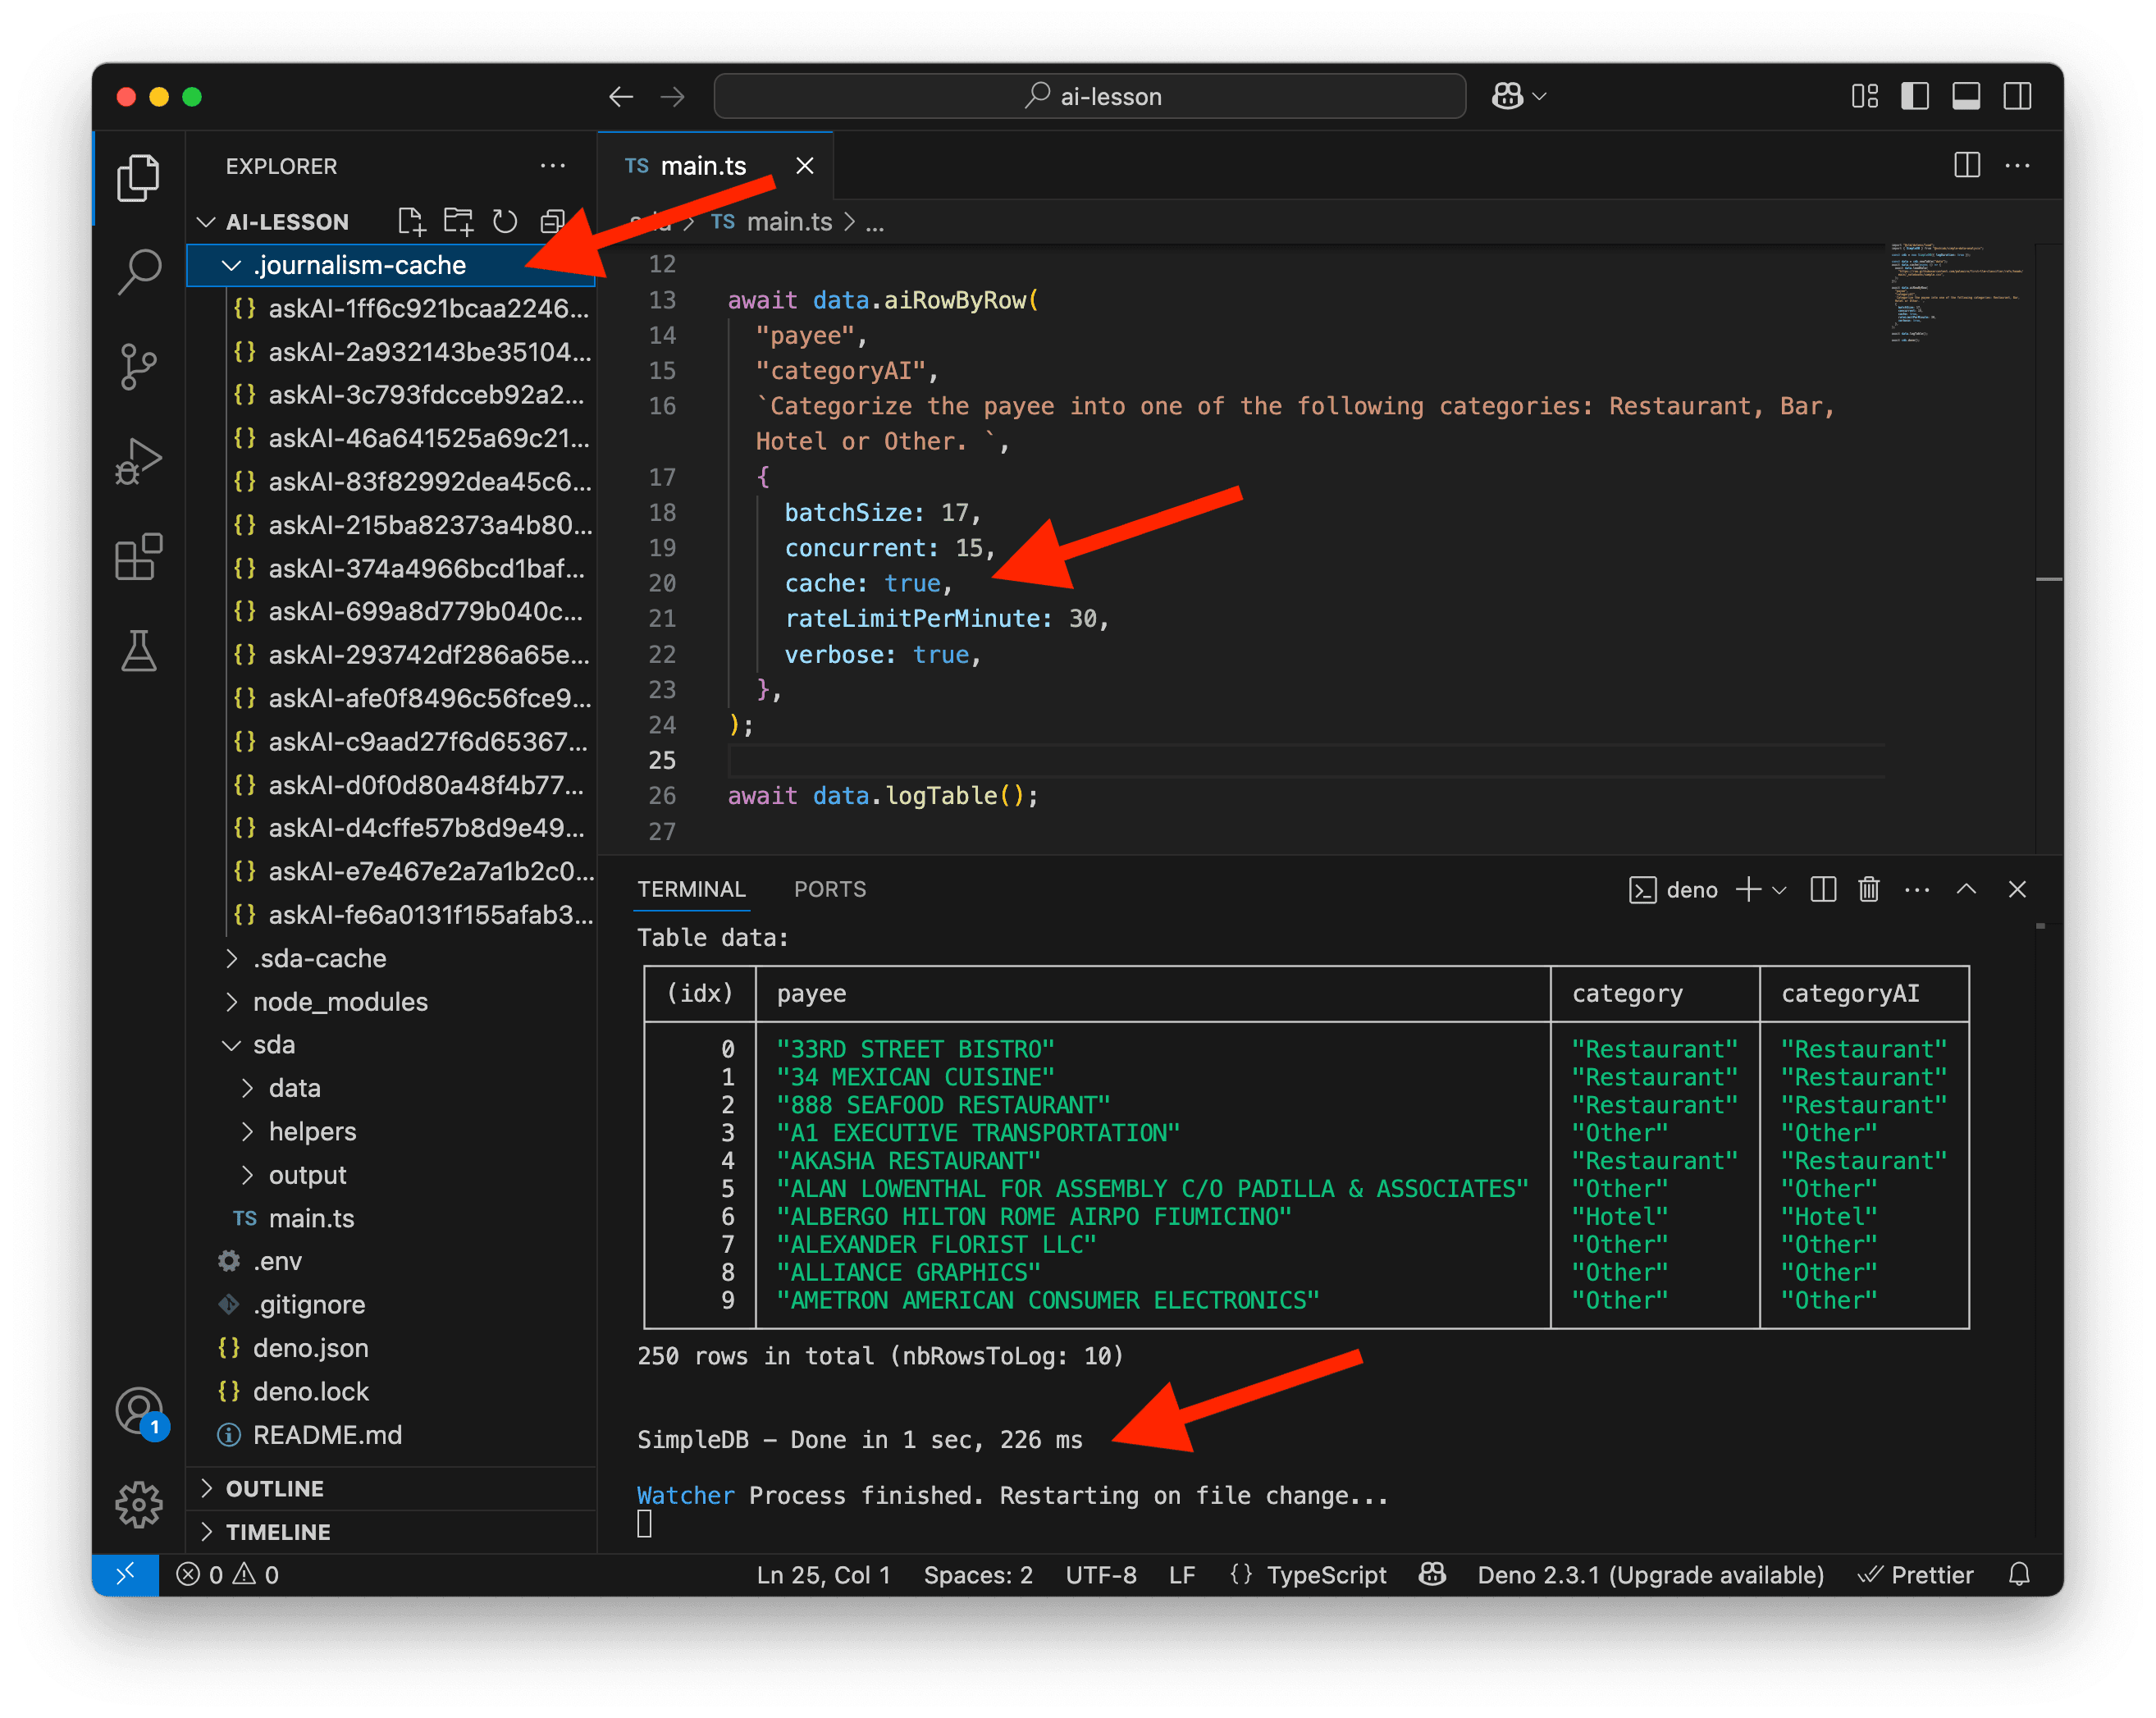Open editor more actions menu
Screen dimensions: 2156x1718
coord(2017,166)
